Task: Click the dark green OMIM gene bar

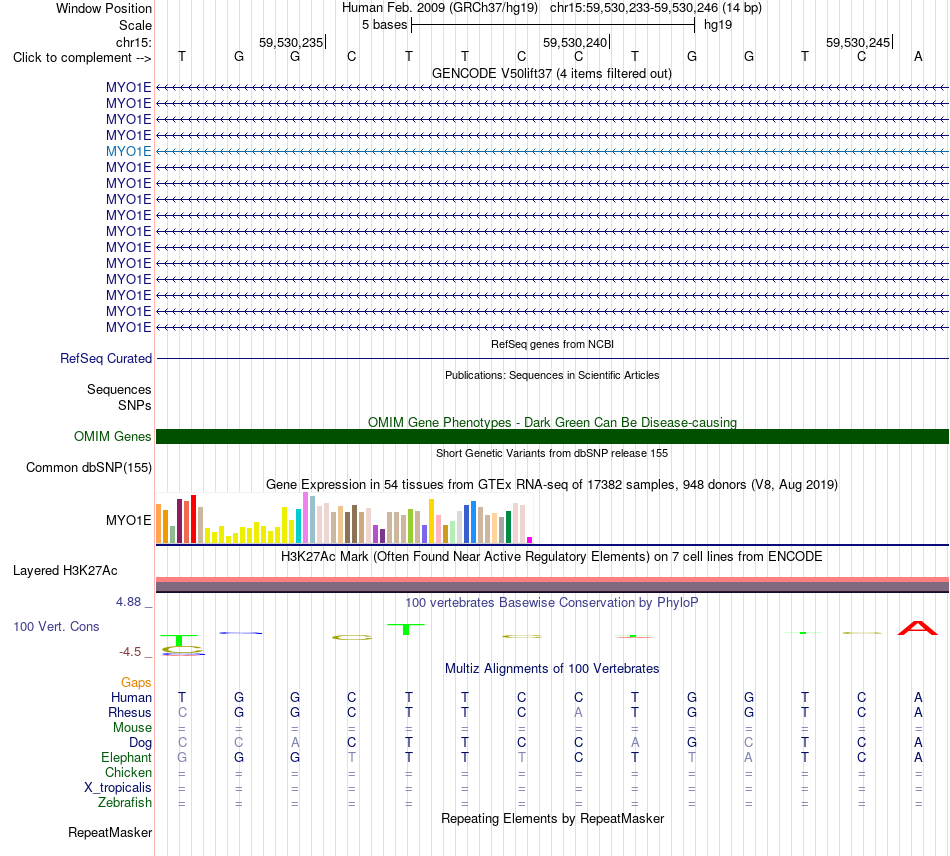Action: [x=552, y=436]
